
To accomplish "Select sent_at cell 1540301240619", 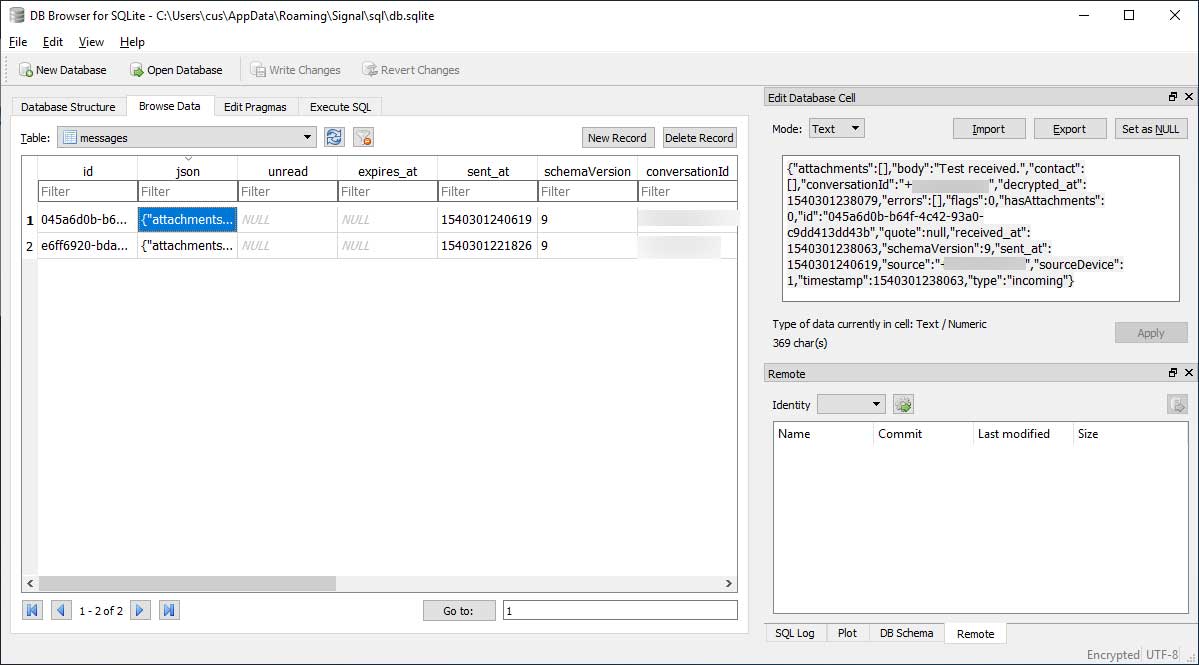I will (x=487, y=219).
